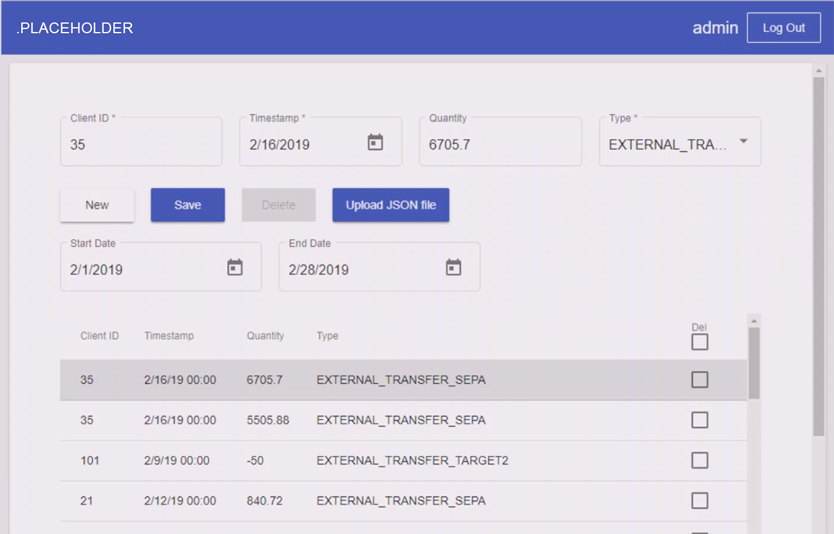
Task: Click the table's vertical scrollbar thumb
Action: coord(754,362)
